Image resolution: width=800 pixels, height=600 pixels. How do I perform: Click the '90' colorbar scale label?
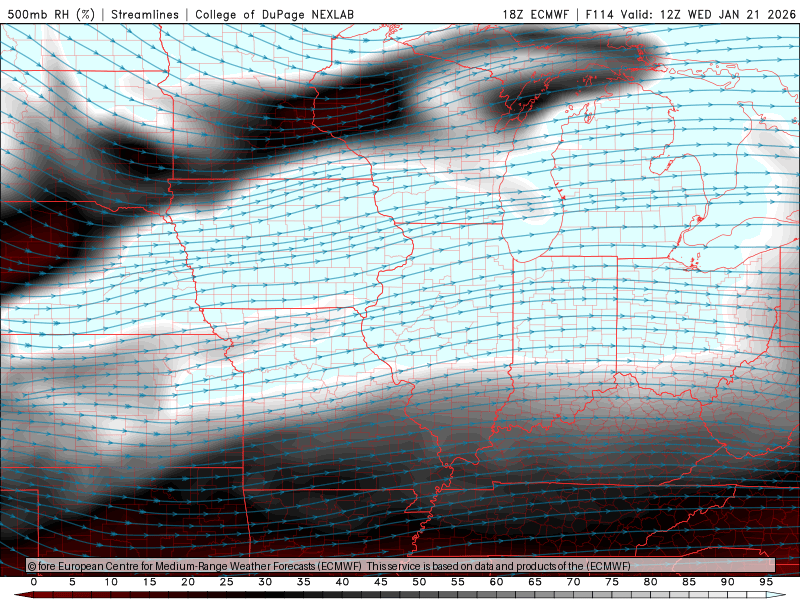pos(728,582)
